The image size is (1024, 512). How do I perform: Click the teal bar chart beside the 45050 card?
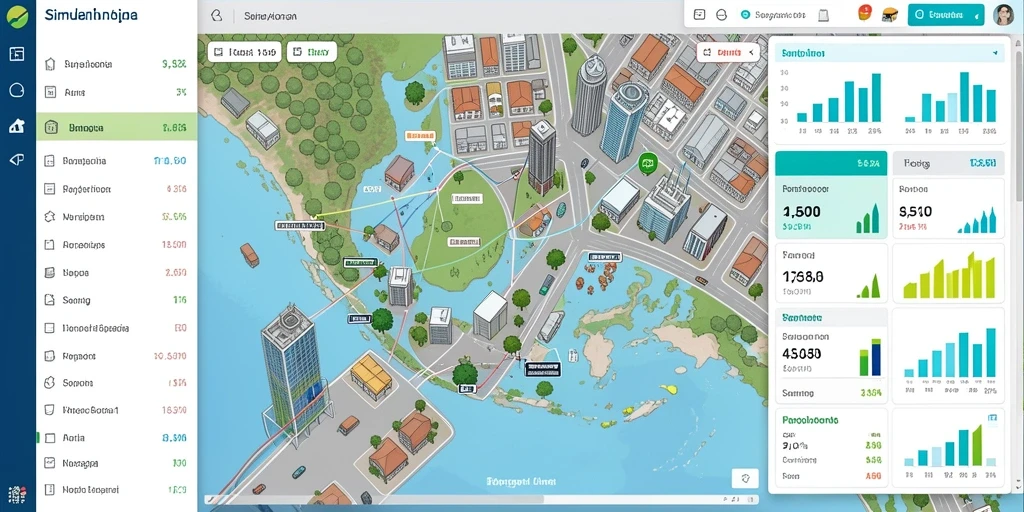948,356
